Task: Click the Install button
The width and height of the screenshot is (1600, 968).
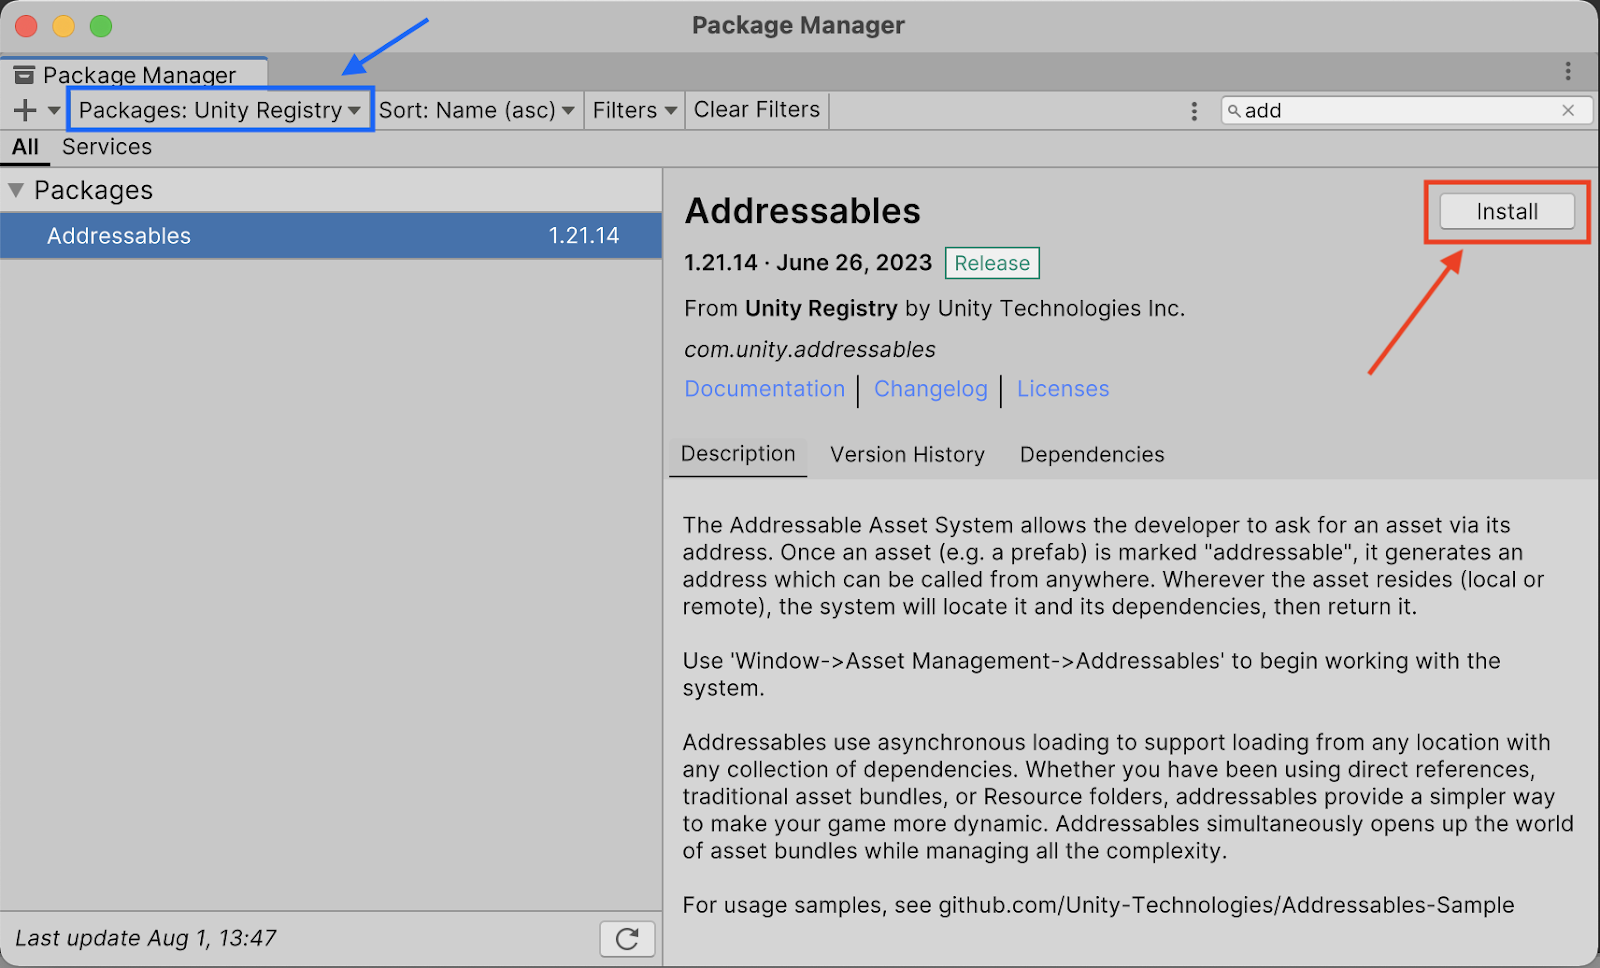Action: pyautogui.click(x=1507, y=212)
